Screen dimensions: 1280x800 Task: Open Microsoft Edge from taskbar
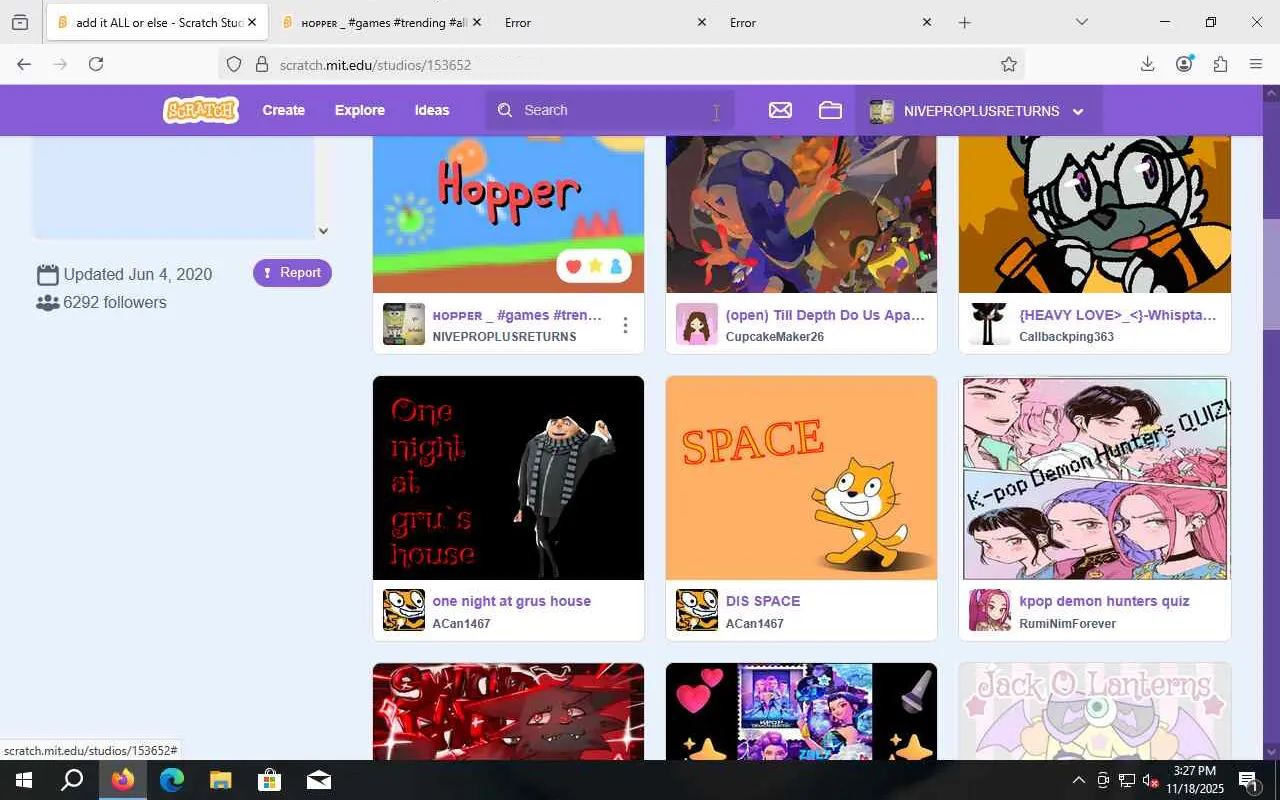pyautogui.click(x=172, y=780)
